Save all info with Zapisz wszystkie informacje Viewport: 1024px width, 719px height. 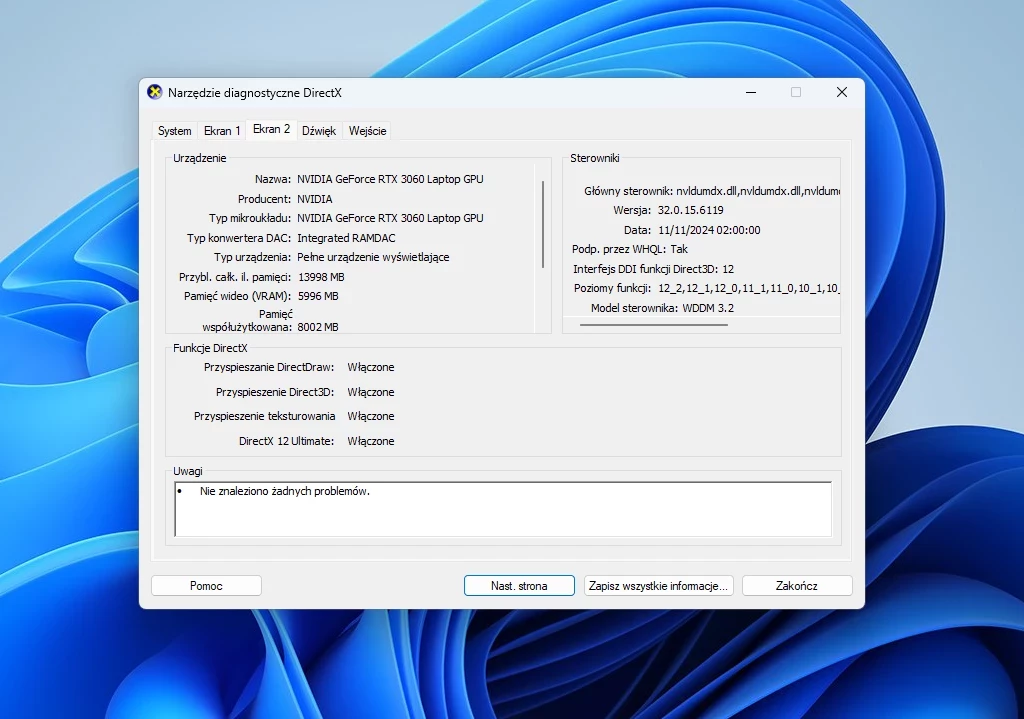click(659, 586)
